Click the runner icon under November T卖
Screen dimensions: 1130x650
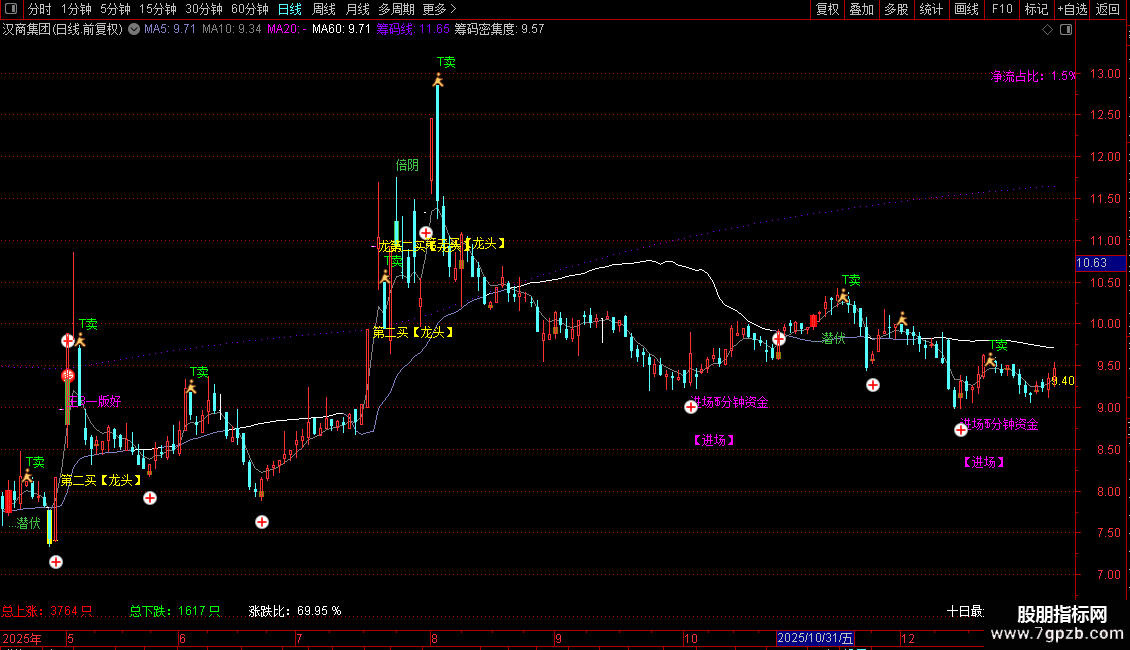pyautogui.click(x=842, y=295)
